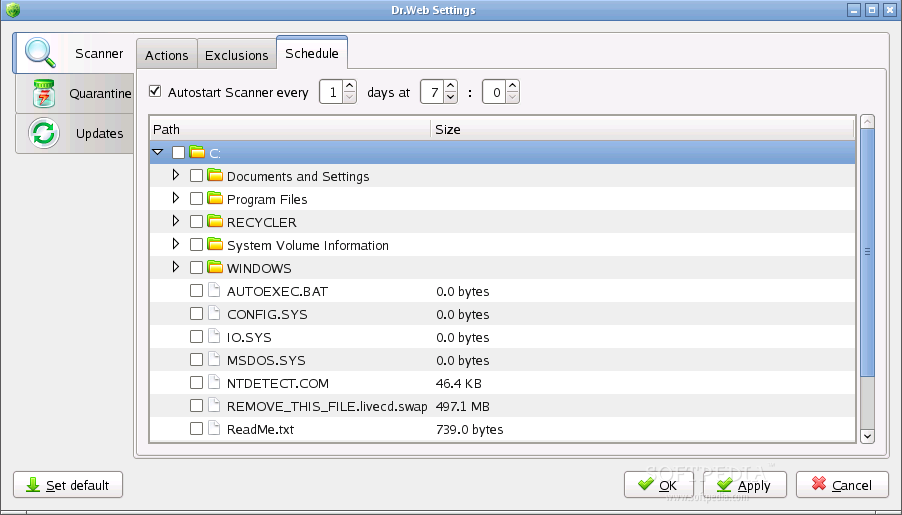Click the REMOVE_THIS_FILE.livecd.swap file icon

coord(214,405)
